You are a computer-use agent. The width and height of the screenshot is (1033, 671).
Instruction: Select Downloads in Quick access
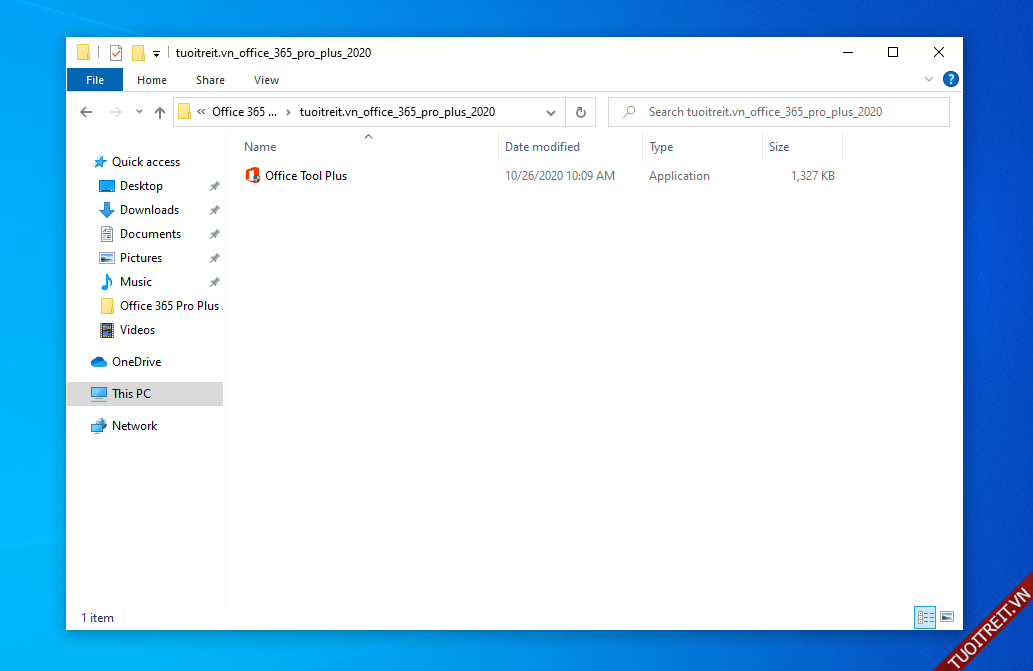coord(149,210)
